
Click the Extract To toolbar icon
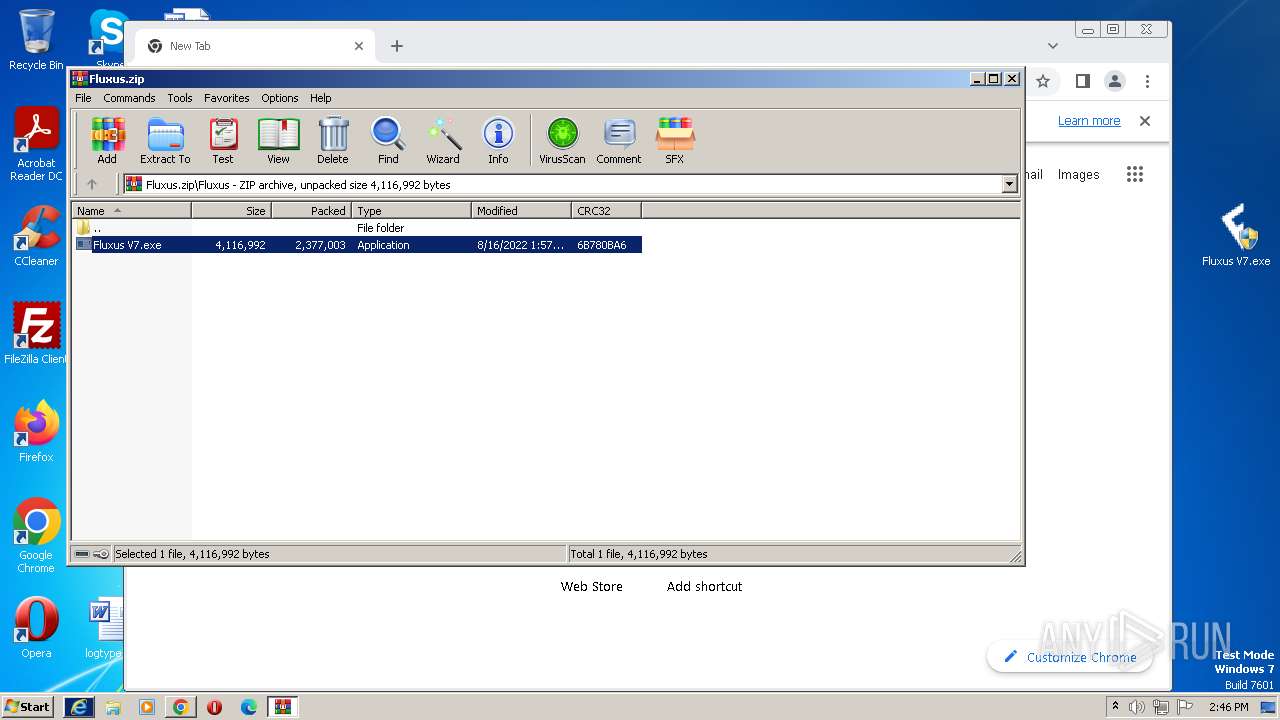click(x=165, y=141)
